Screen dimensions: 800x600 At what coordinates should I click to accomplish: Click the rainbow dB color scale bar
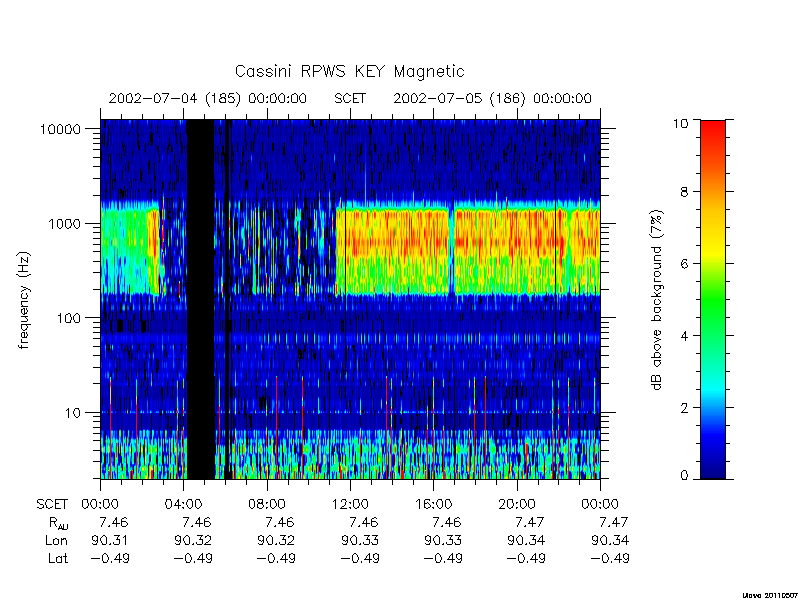(x=713, y=300)
